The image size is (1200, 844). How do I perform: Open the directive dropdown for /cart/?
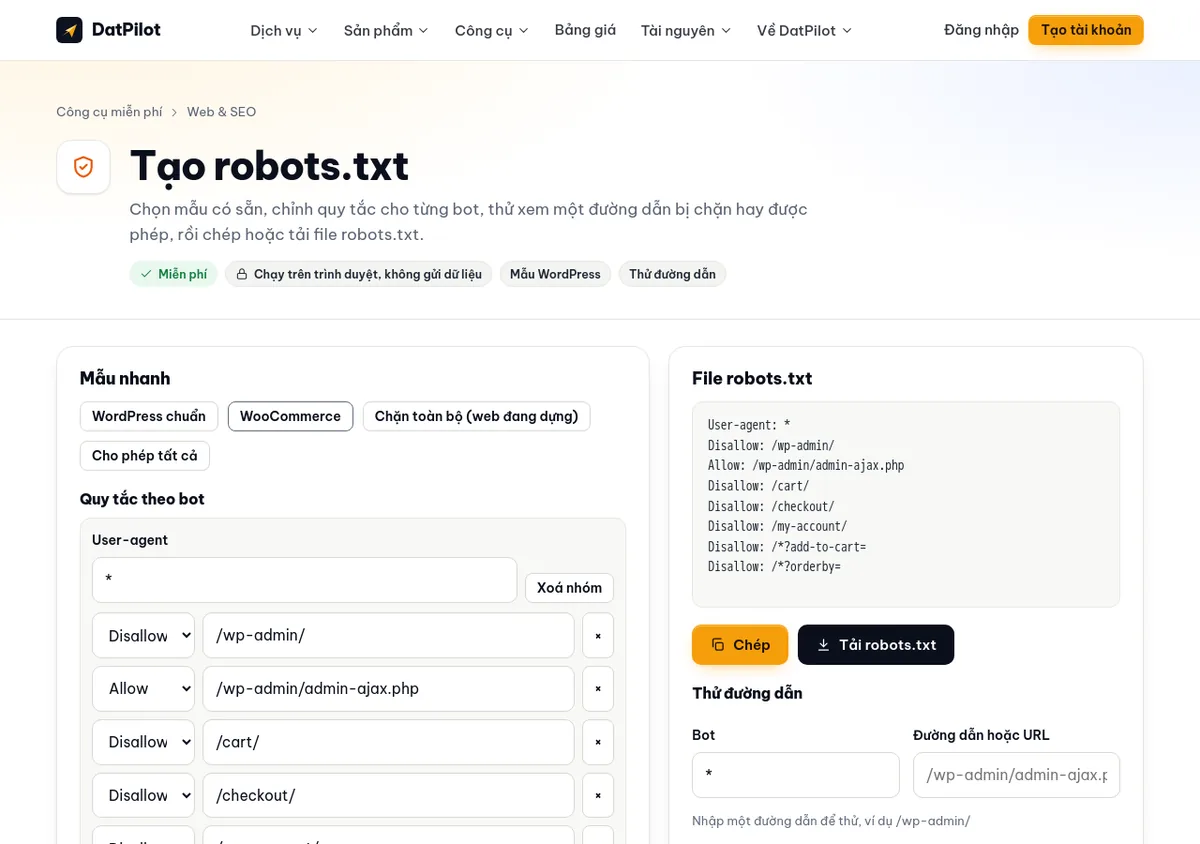tap(143, 742)
